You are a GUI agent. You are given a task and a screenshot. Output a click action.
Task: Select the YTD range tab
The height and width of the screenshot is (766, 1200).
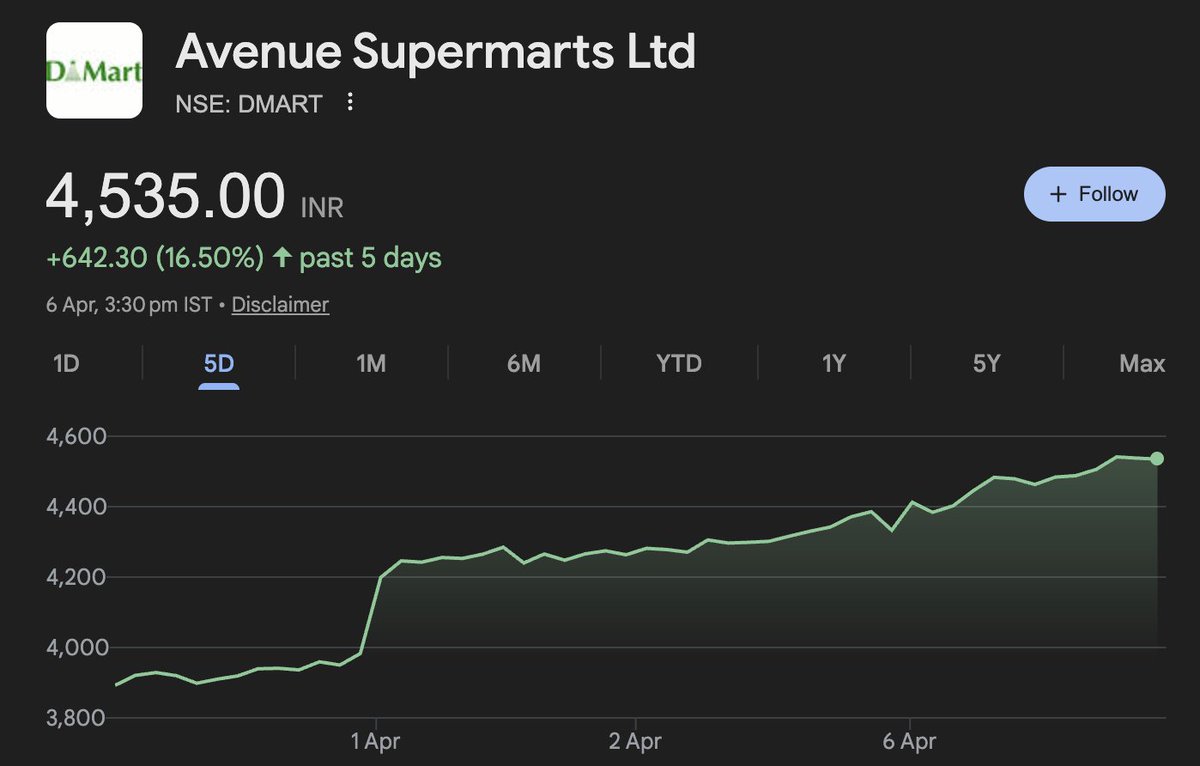point(679,363)
